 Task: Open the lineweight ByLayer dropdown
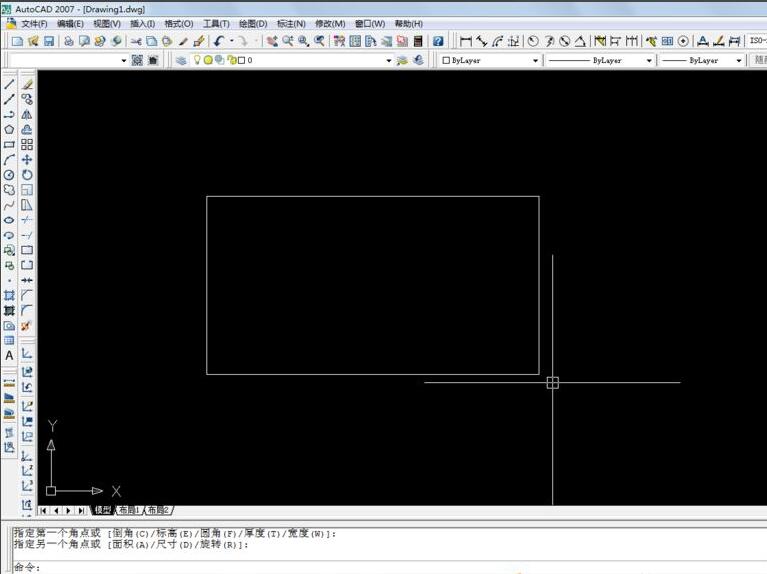pyautogui.click(x=739, y=61)
